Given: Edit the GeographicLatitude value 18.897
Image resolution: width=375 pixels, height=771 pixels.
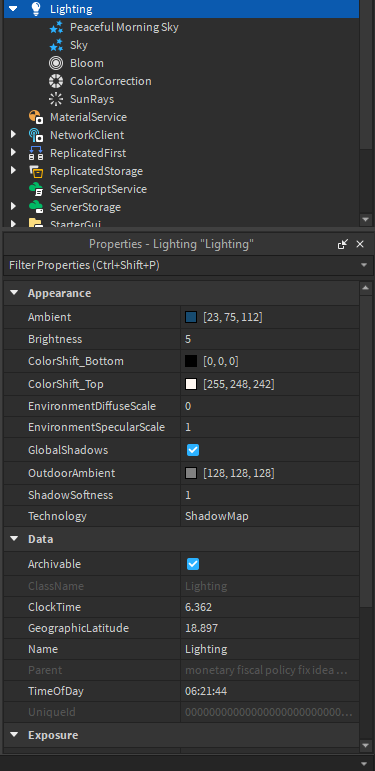Looking at the screenshot, I should [269, 628].
